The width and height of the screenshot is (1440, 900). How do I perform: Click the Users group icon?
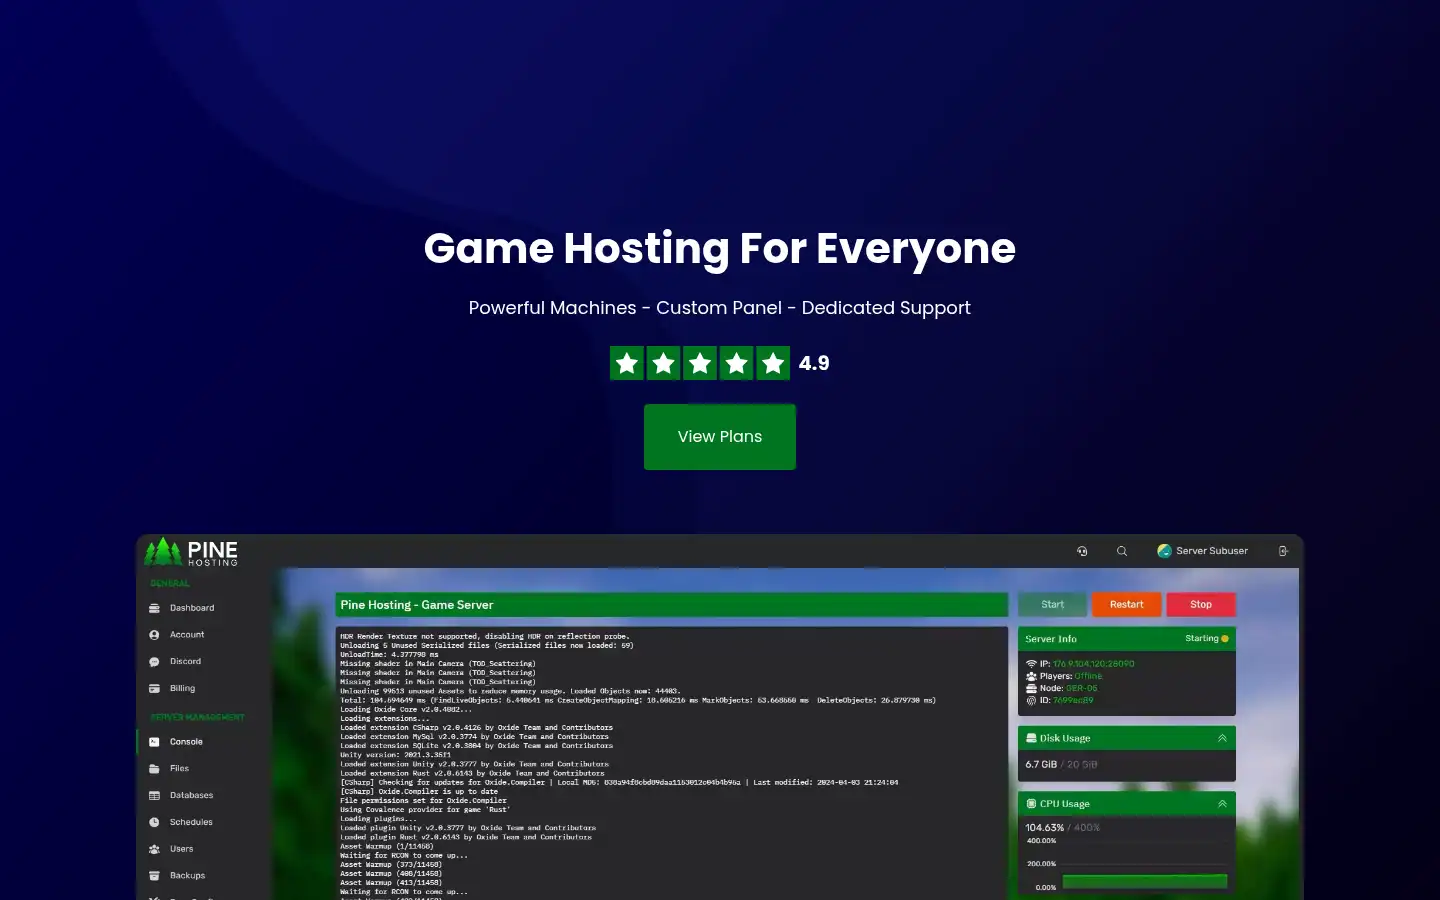point(154,849)
